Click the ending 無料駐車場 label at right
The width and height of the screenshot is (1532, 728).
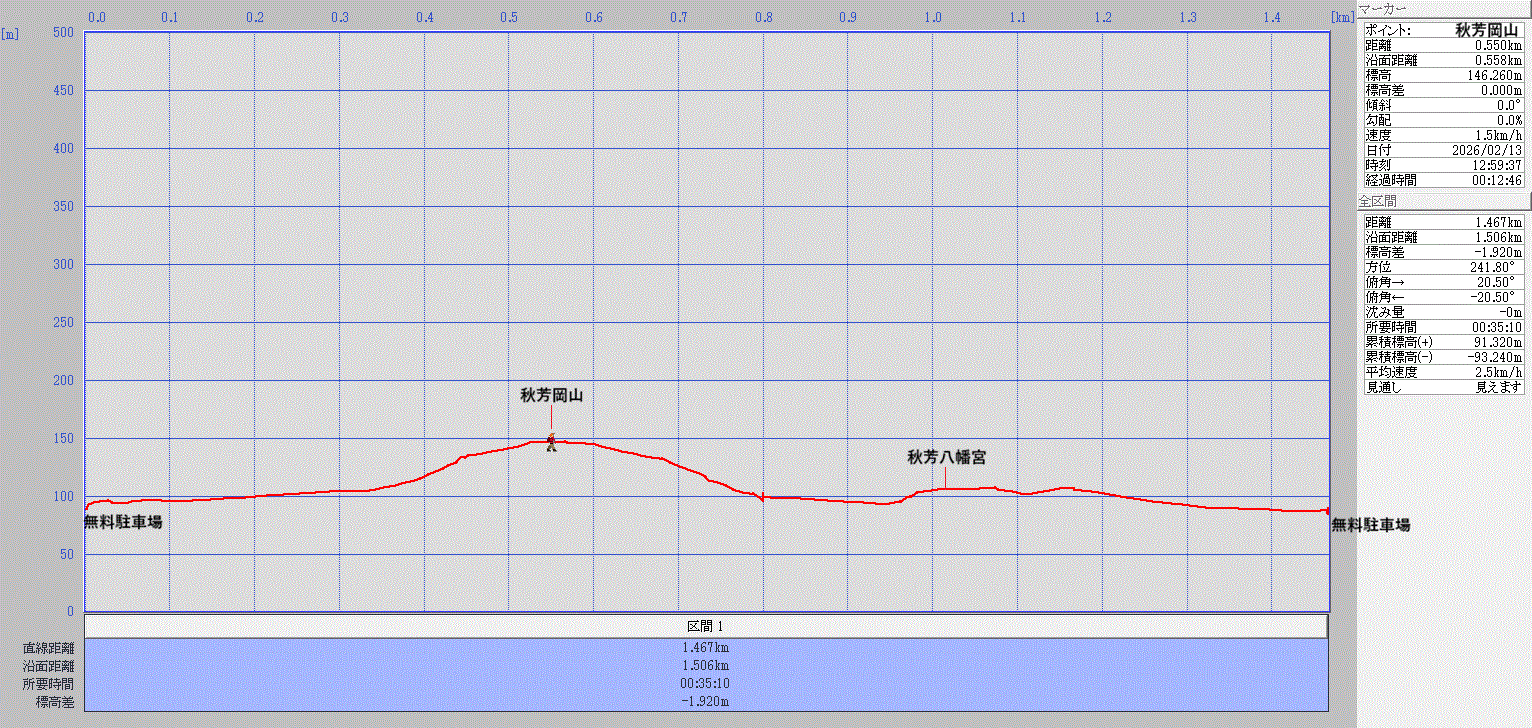[1370, 525]
